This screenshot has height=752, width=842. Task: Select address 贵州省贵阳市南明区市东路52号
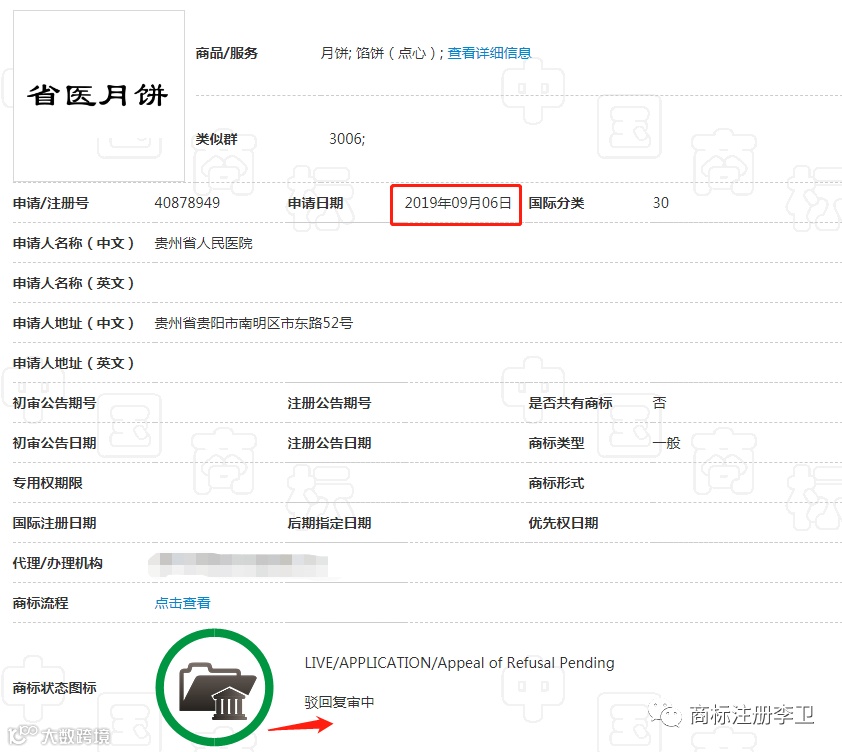coord(254,323)
